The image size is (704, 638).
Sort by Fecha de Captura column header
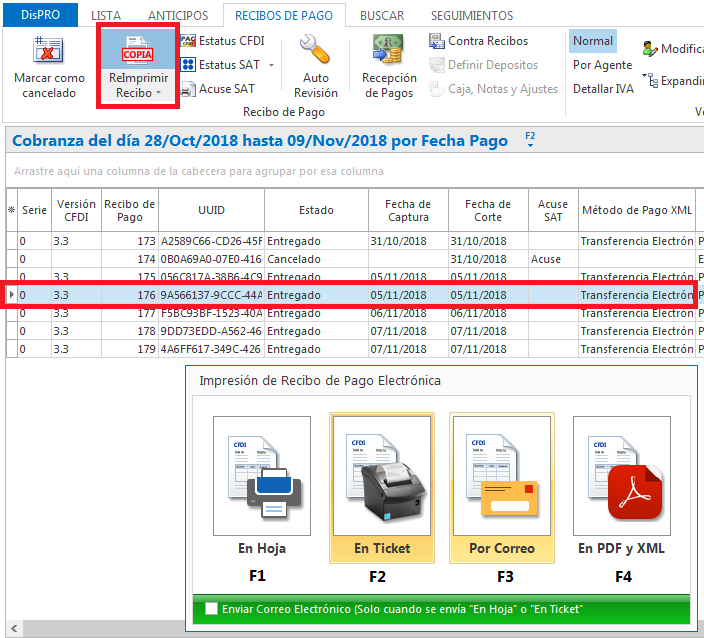coord(408,210)
